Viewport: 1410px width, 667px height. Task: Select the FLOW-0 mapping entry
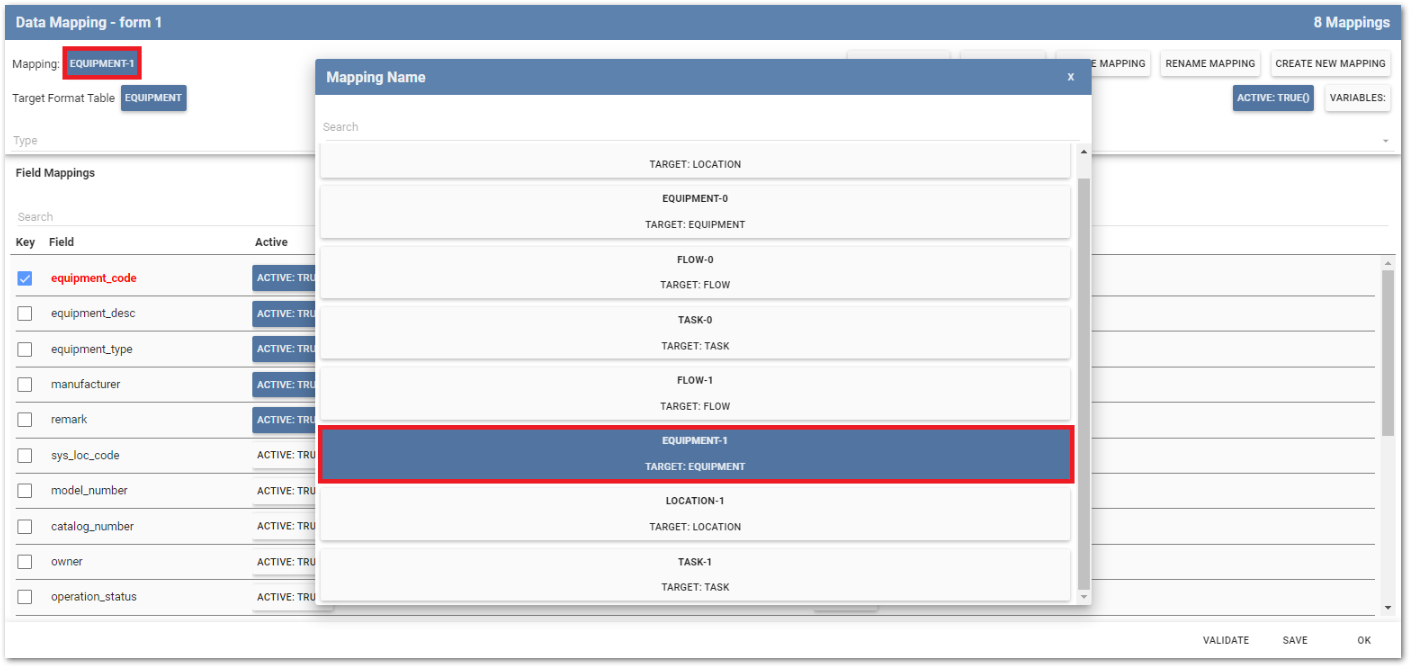point(695,272)
